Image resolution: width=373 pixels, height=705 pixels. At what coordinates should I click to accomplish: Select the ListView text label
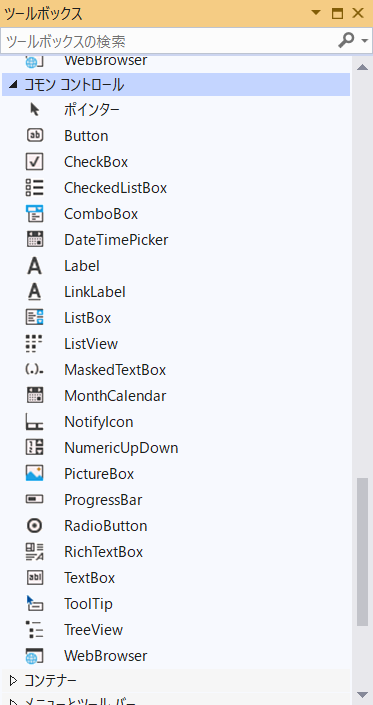pos(91,344)
